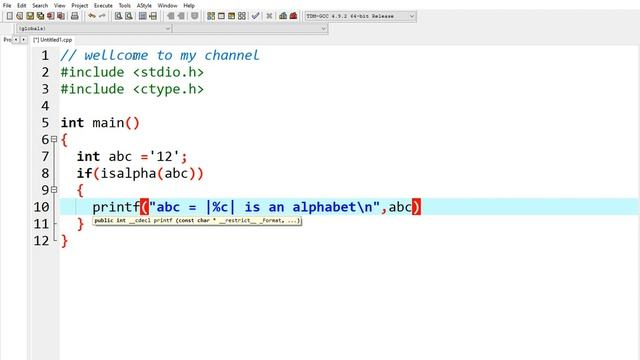Viewport: 640px width, 360px height.
Task: Click the Redo arrow icon
Action: pyautogui.click(x=102, y=16)
